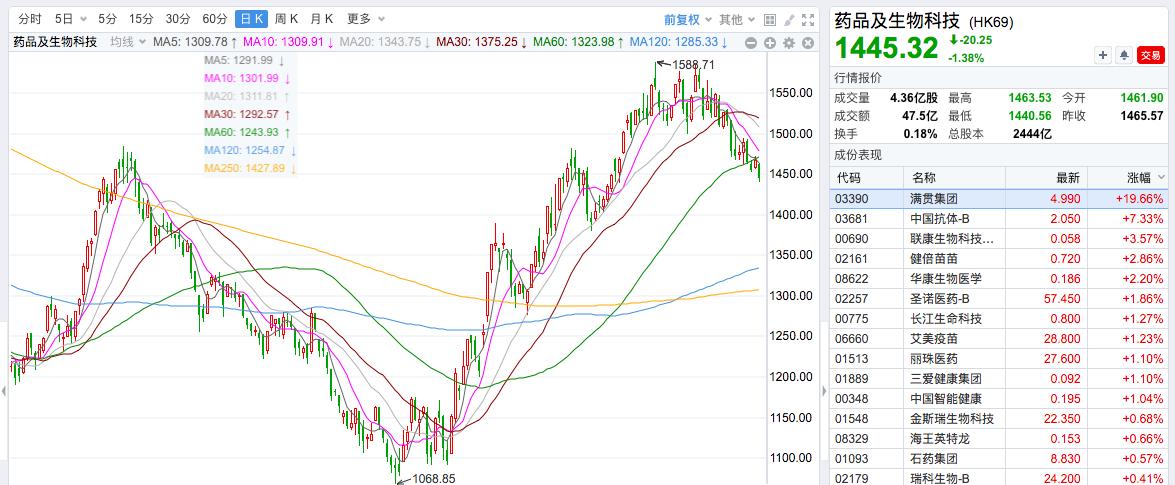Zoom in chart with plus icon
The image size is (1175, 485).
pos(770,42)
